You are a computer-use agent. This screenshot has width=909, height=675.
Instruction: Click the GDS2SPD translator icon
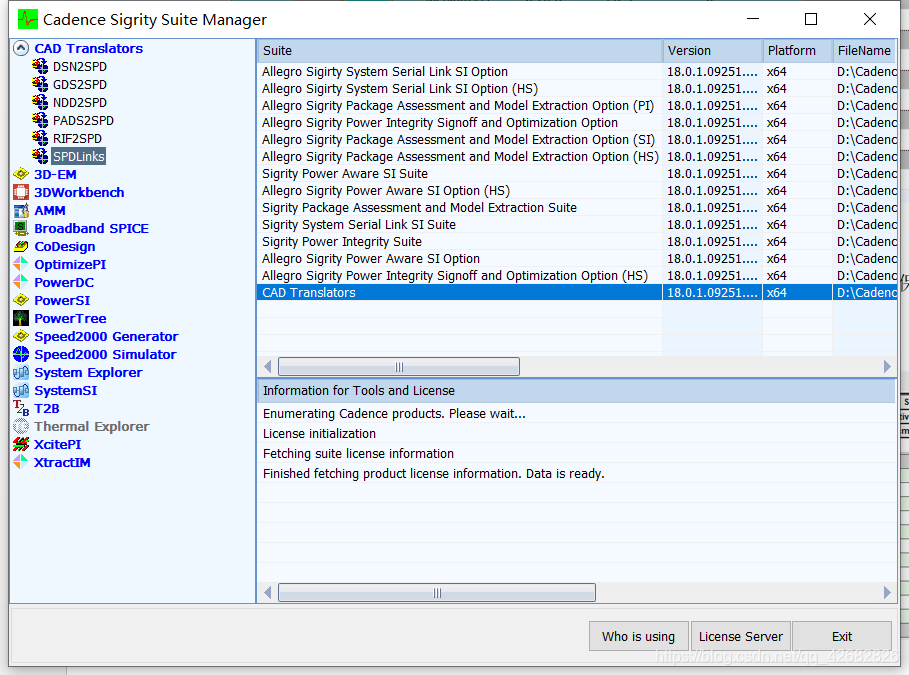(x=40, y=84)
